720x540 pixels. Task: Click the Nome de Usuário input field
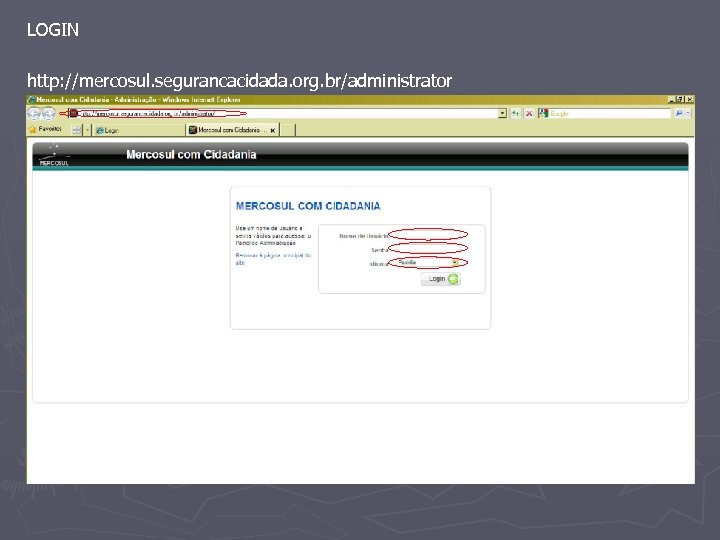coord(428,235)
